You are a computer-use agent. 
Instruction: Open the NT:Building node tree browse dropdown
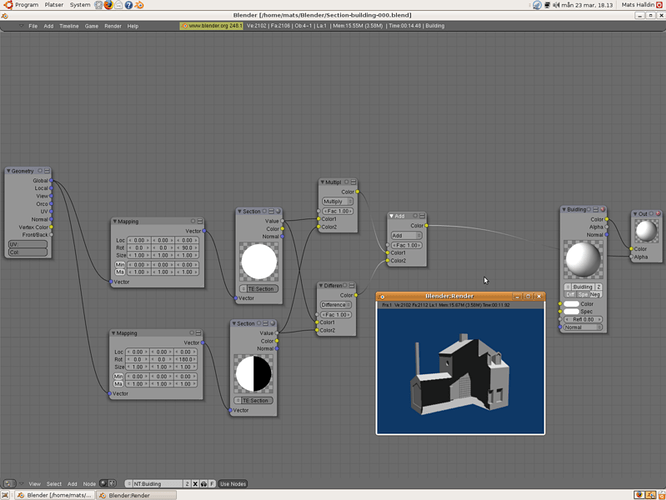click(x=129, y=483)
